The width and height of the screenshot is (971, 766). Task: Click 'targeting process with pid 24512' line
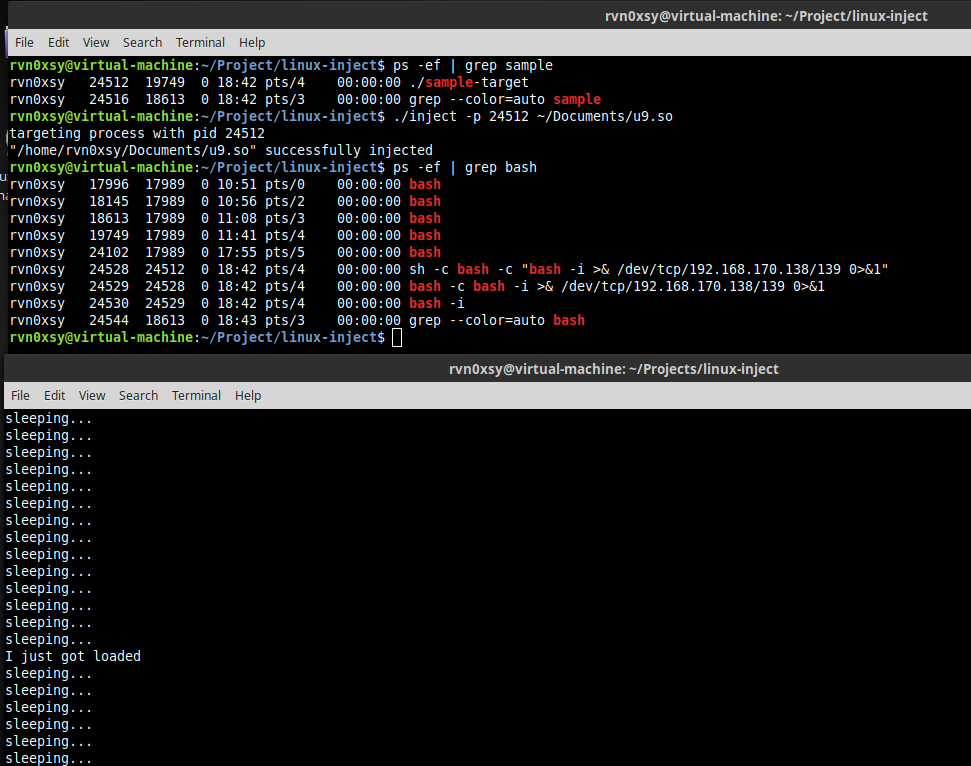click(137, 133)
